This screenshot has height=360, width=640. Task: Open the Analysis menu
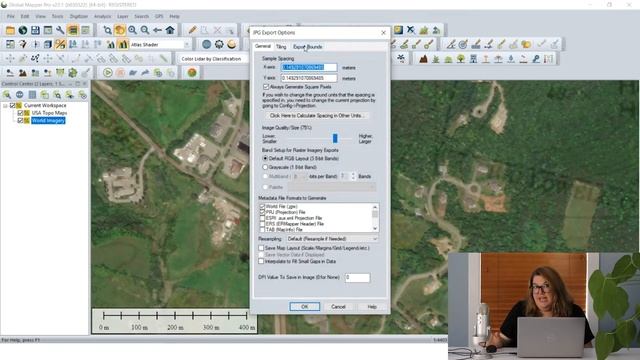[102, 16]
